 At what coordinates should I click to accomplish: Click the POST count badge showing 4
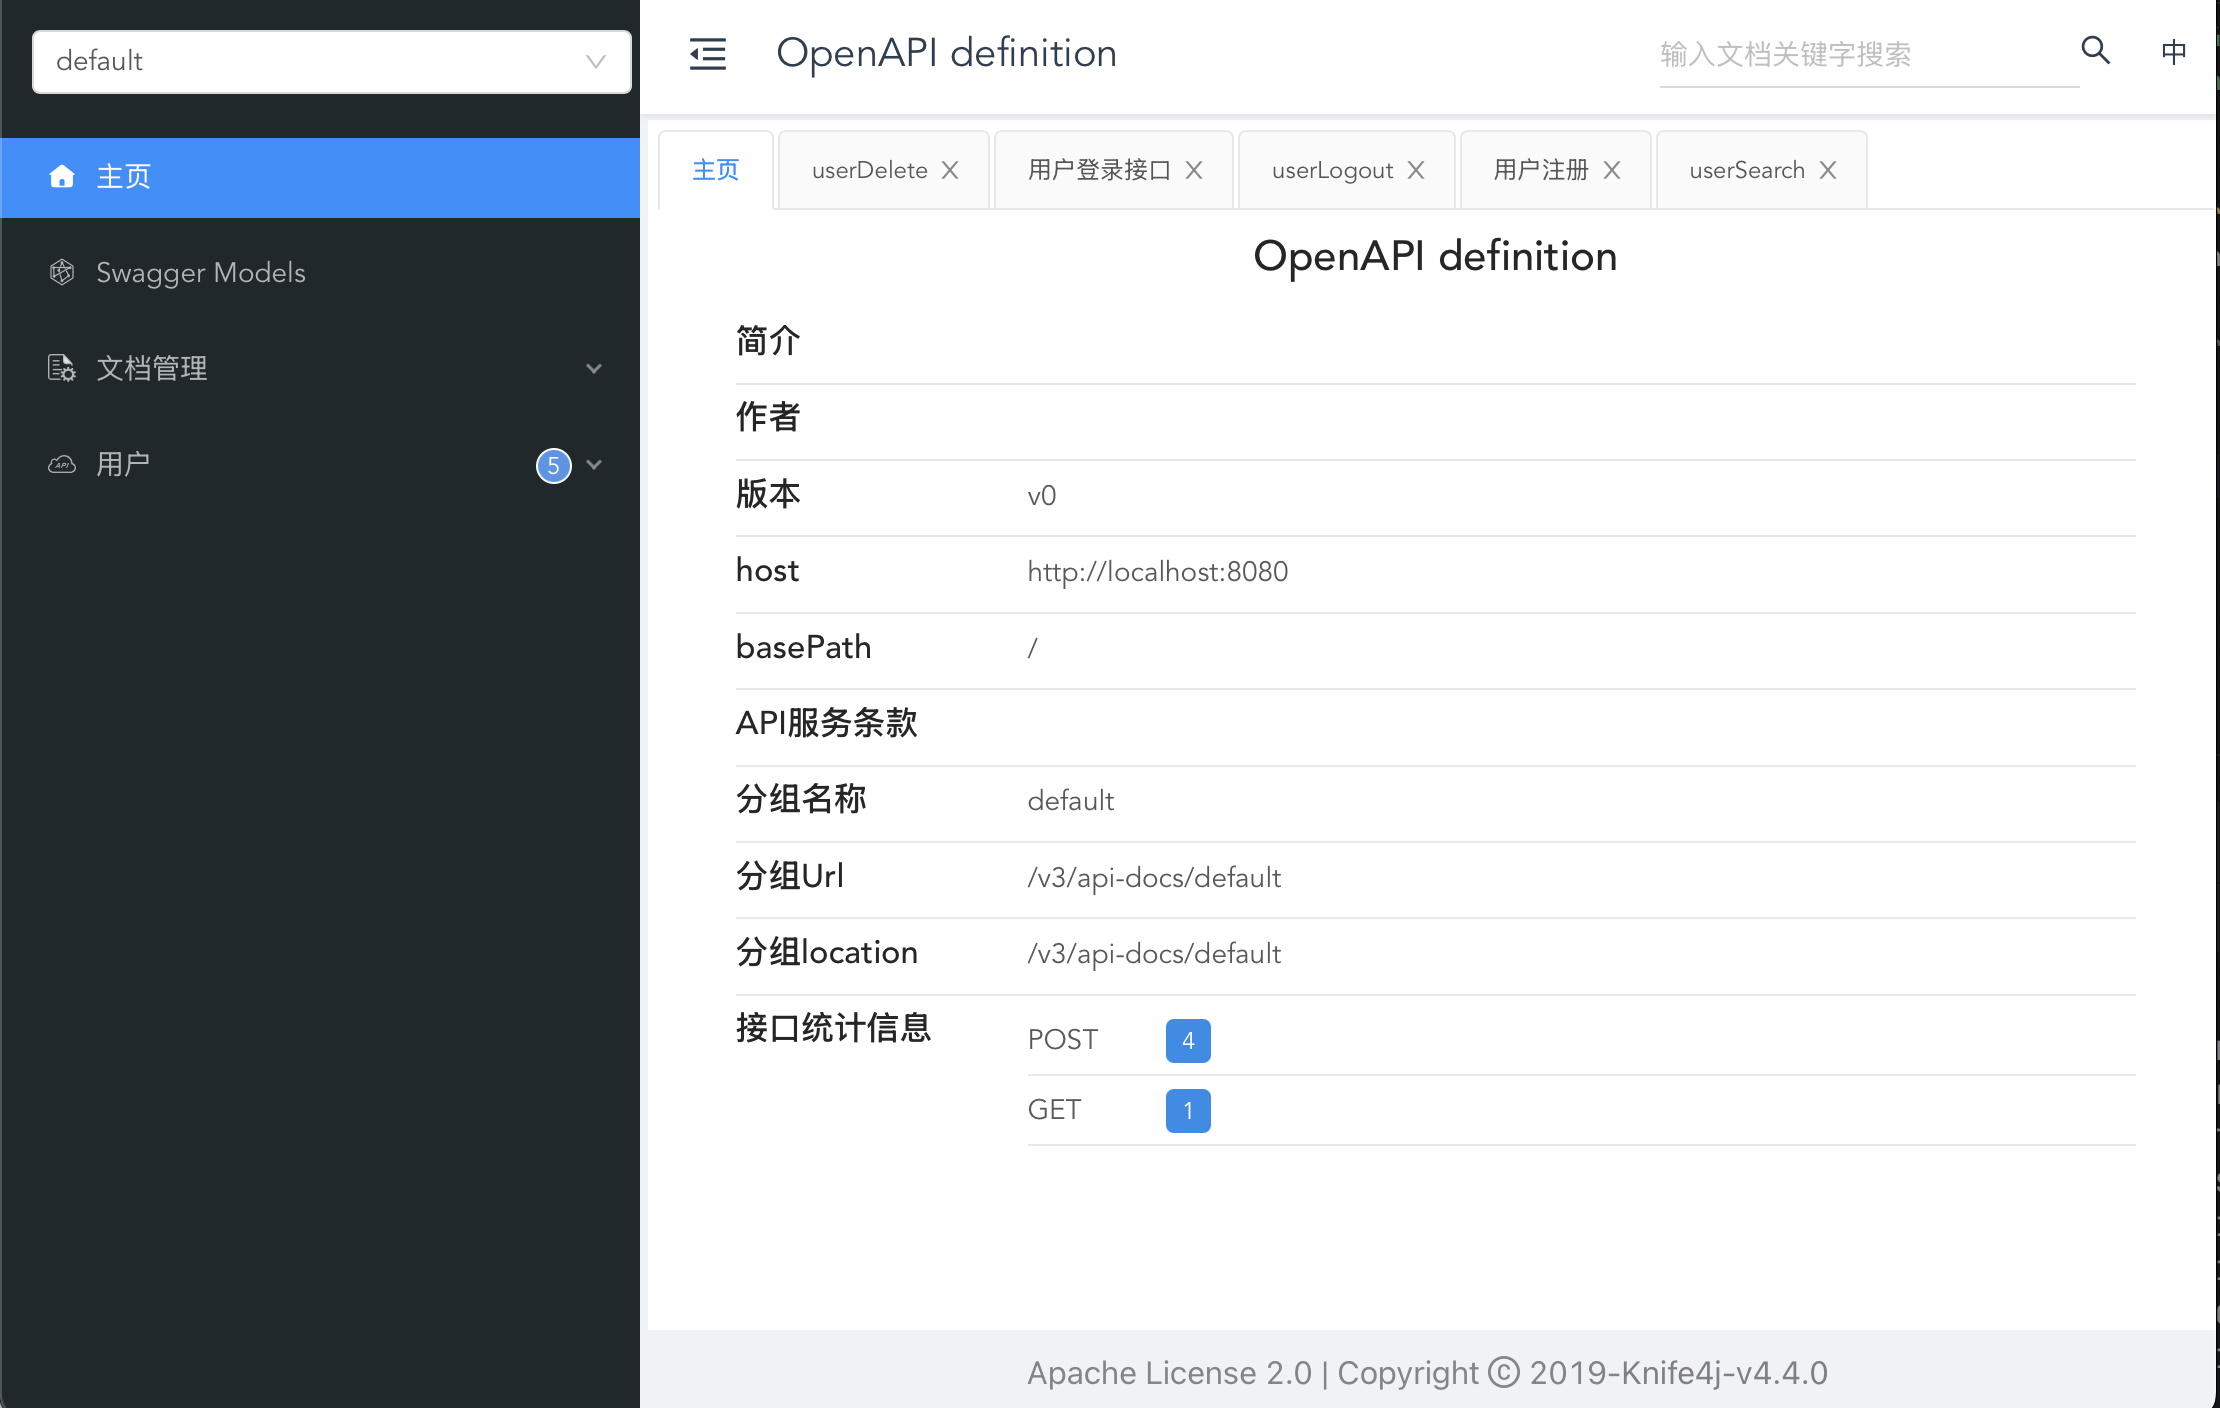coord(1187,1040)
